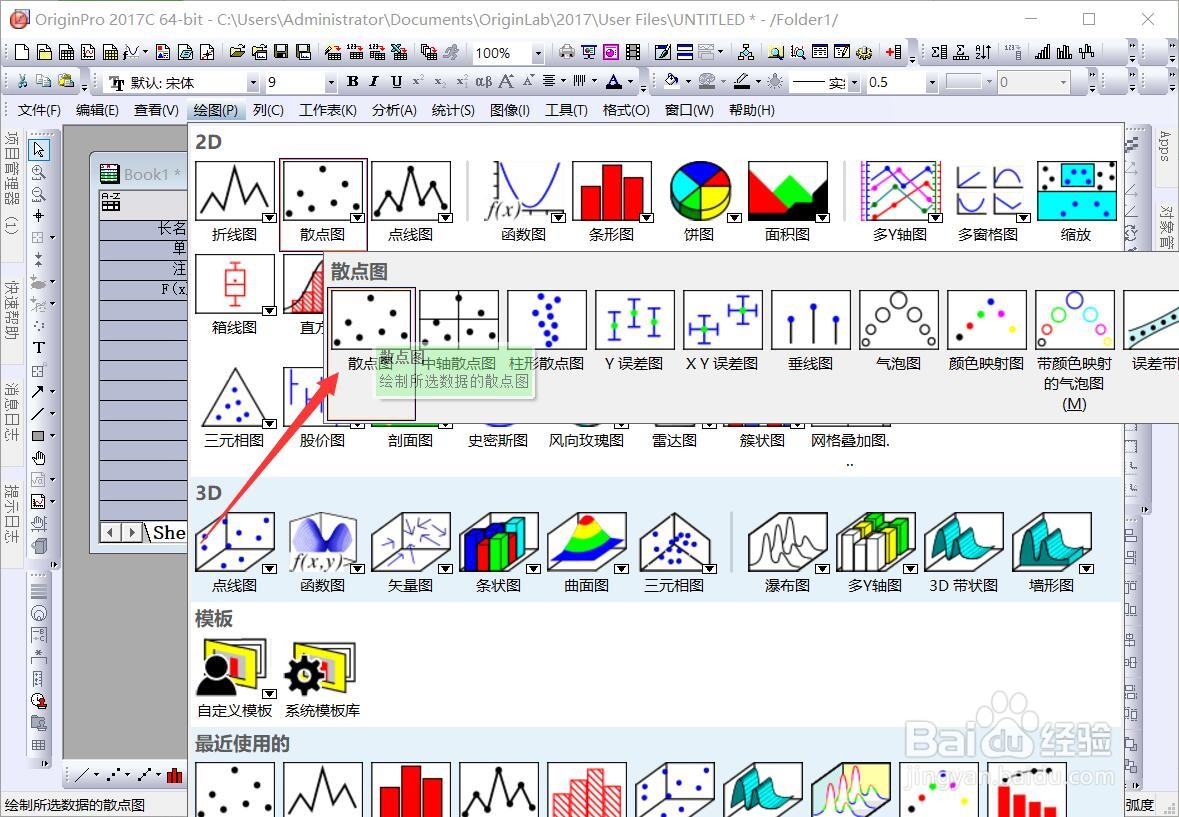Open 系统模板库 template library
Screen dimensions: 1179x817
coord(323,668)
